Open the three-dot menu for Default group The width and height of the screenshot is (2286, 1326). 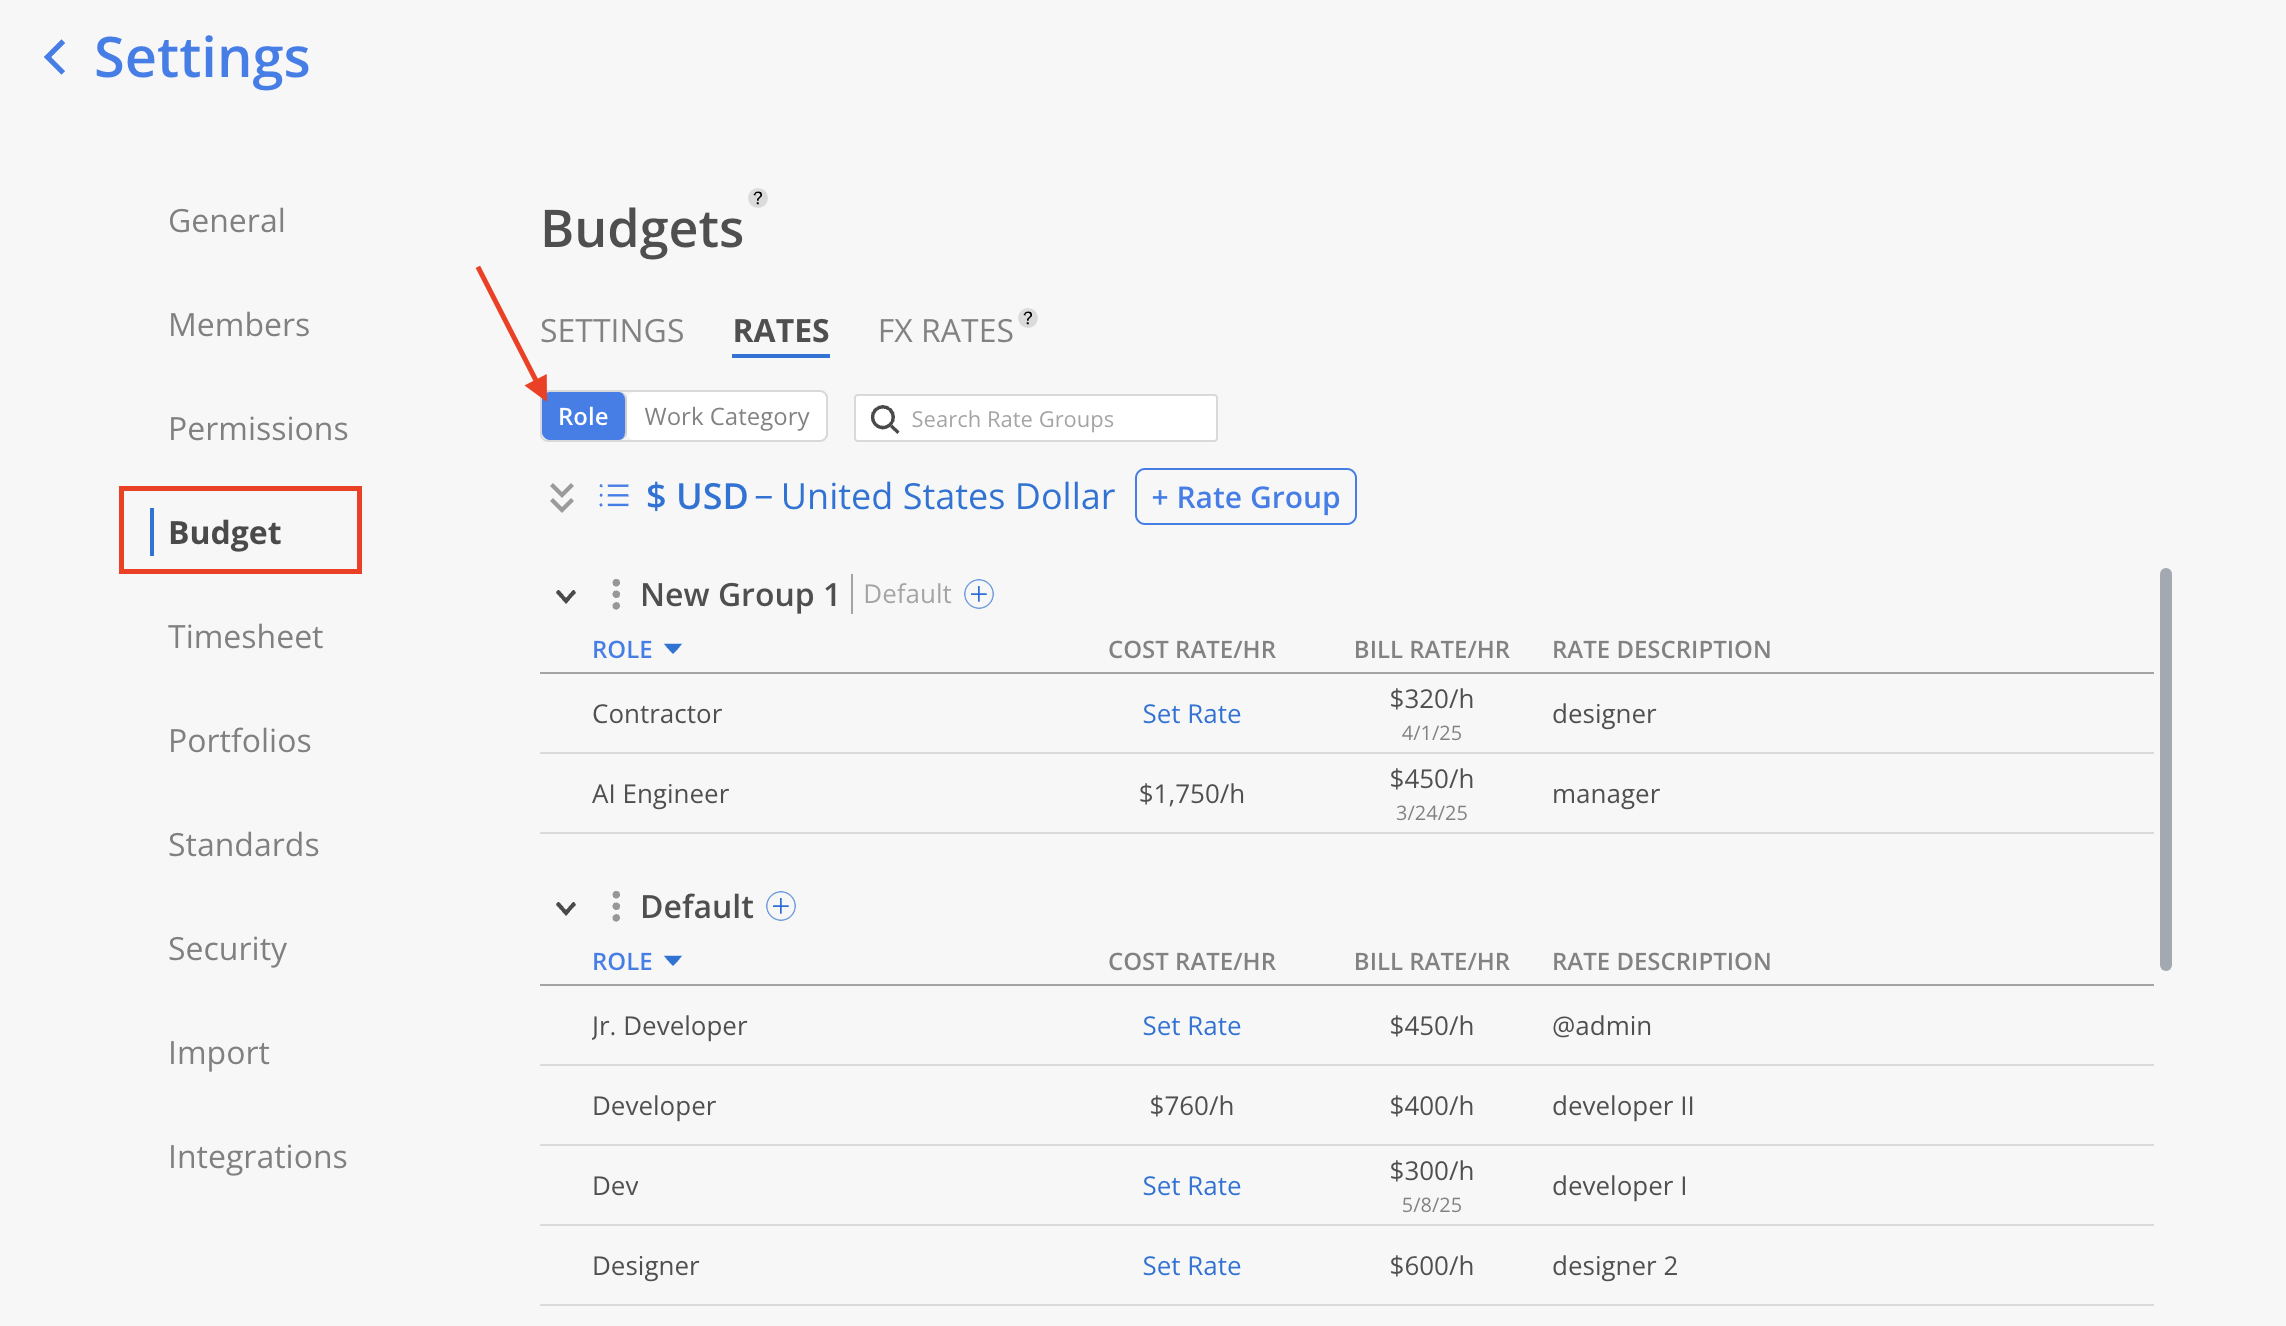616,906
